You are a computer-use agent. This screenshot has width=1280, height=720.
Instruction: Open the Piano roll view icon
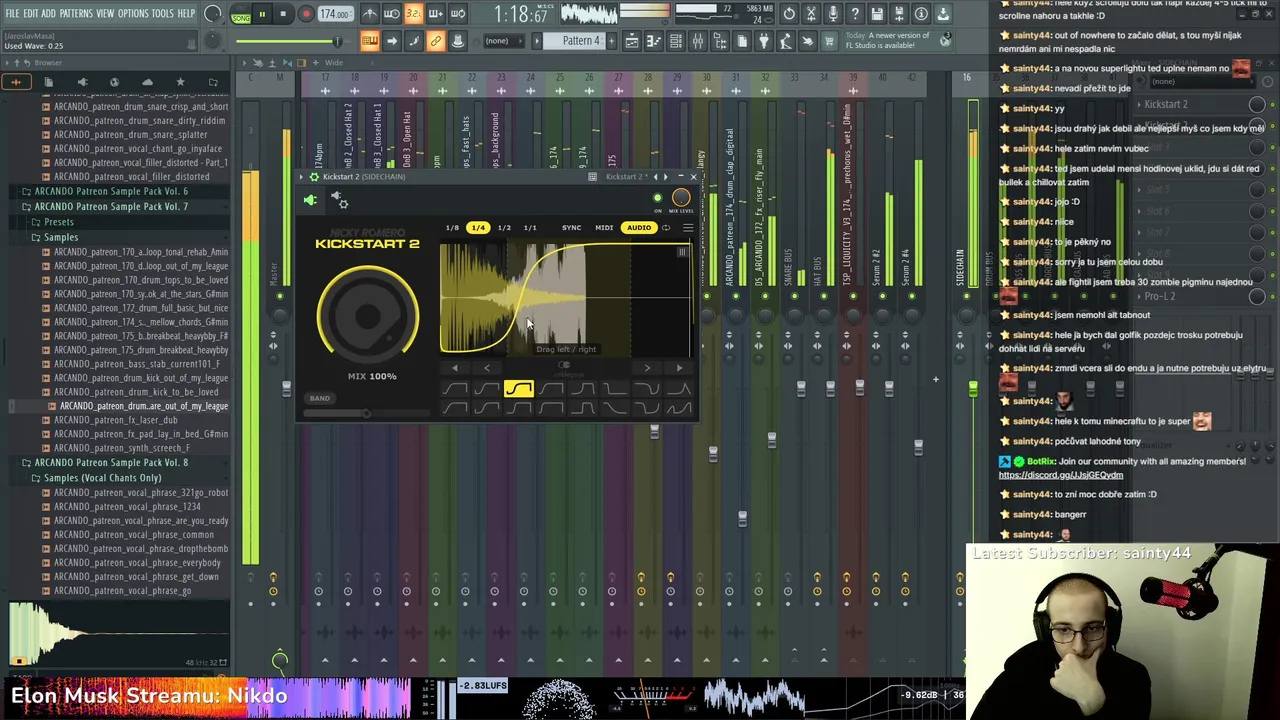tap(653, 41)
